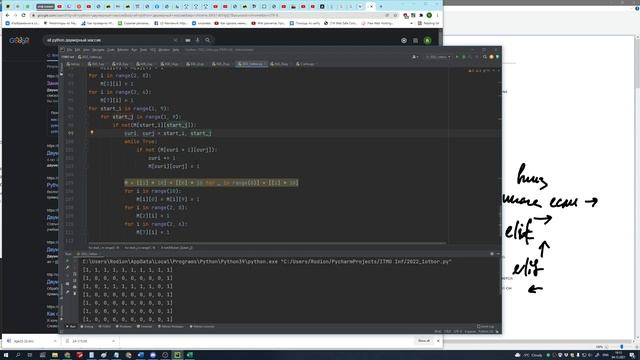Open a new Chrome tab with plus button
The width and height of the screenshot is (640, 360).
381,6
